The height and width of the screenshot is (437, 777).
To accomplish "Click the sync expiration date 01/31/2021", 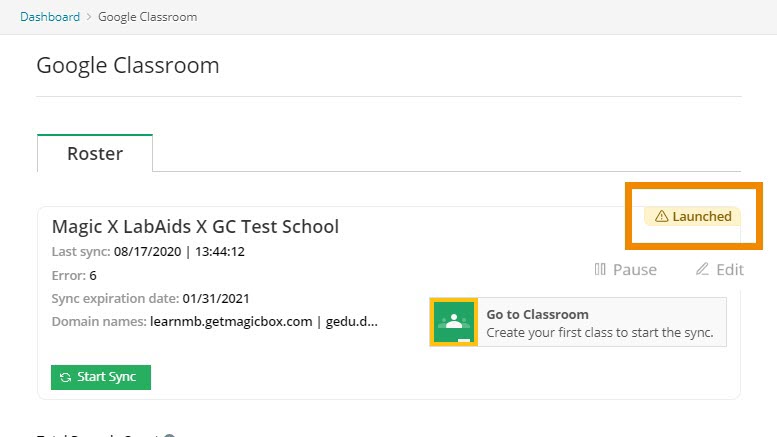I will pyautogui.click(x=215, y=298).
